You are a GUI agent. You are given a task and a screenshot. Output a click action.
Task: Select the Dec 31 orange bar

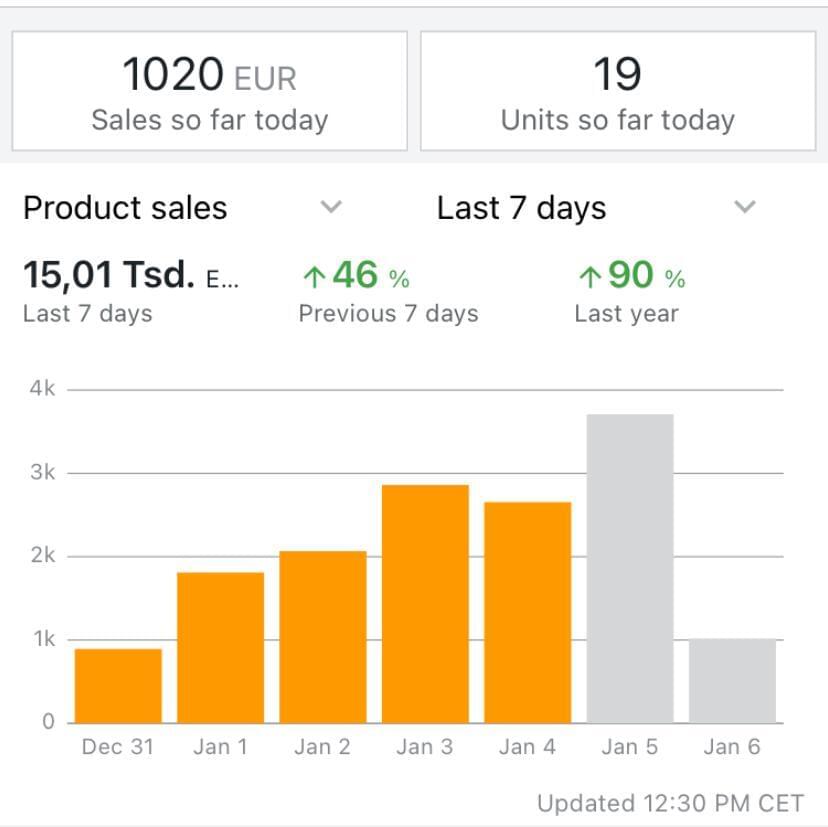coord(118,685)
